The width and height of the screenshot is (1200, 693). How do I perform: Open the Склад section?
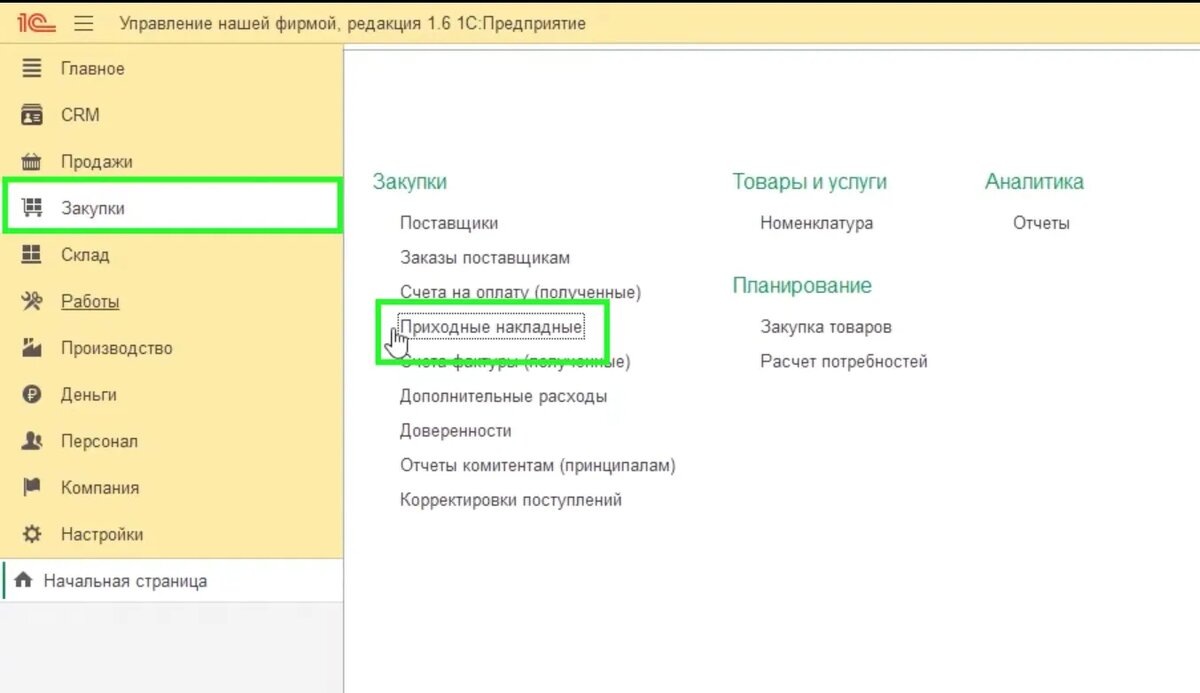pos(85,255)
